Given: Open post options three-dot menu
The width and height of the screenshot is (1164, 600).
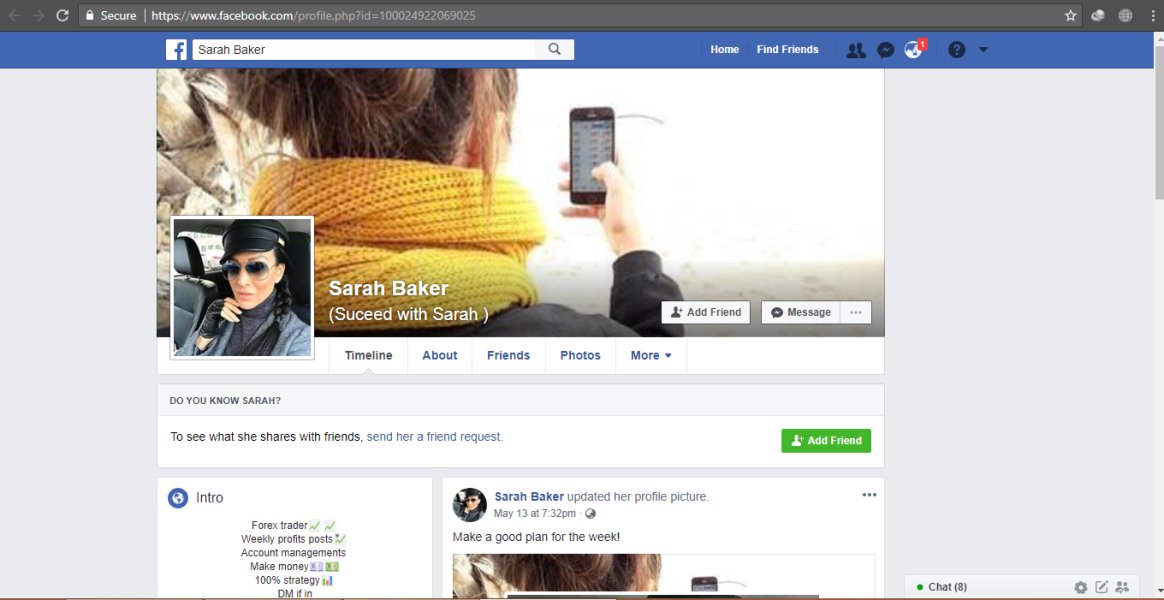Looking at the screenshot, I should (x=869, y=495).
